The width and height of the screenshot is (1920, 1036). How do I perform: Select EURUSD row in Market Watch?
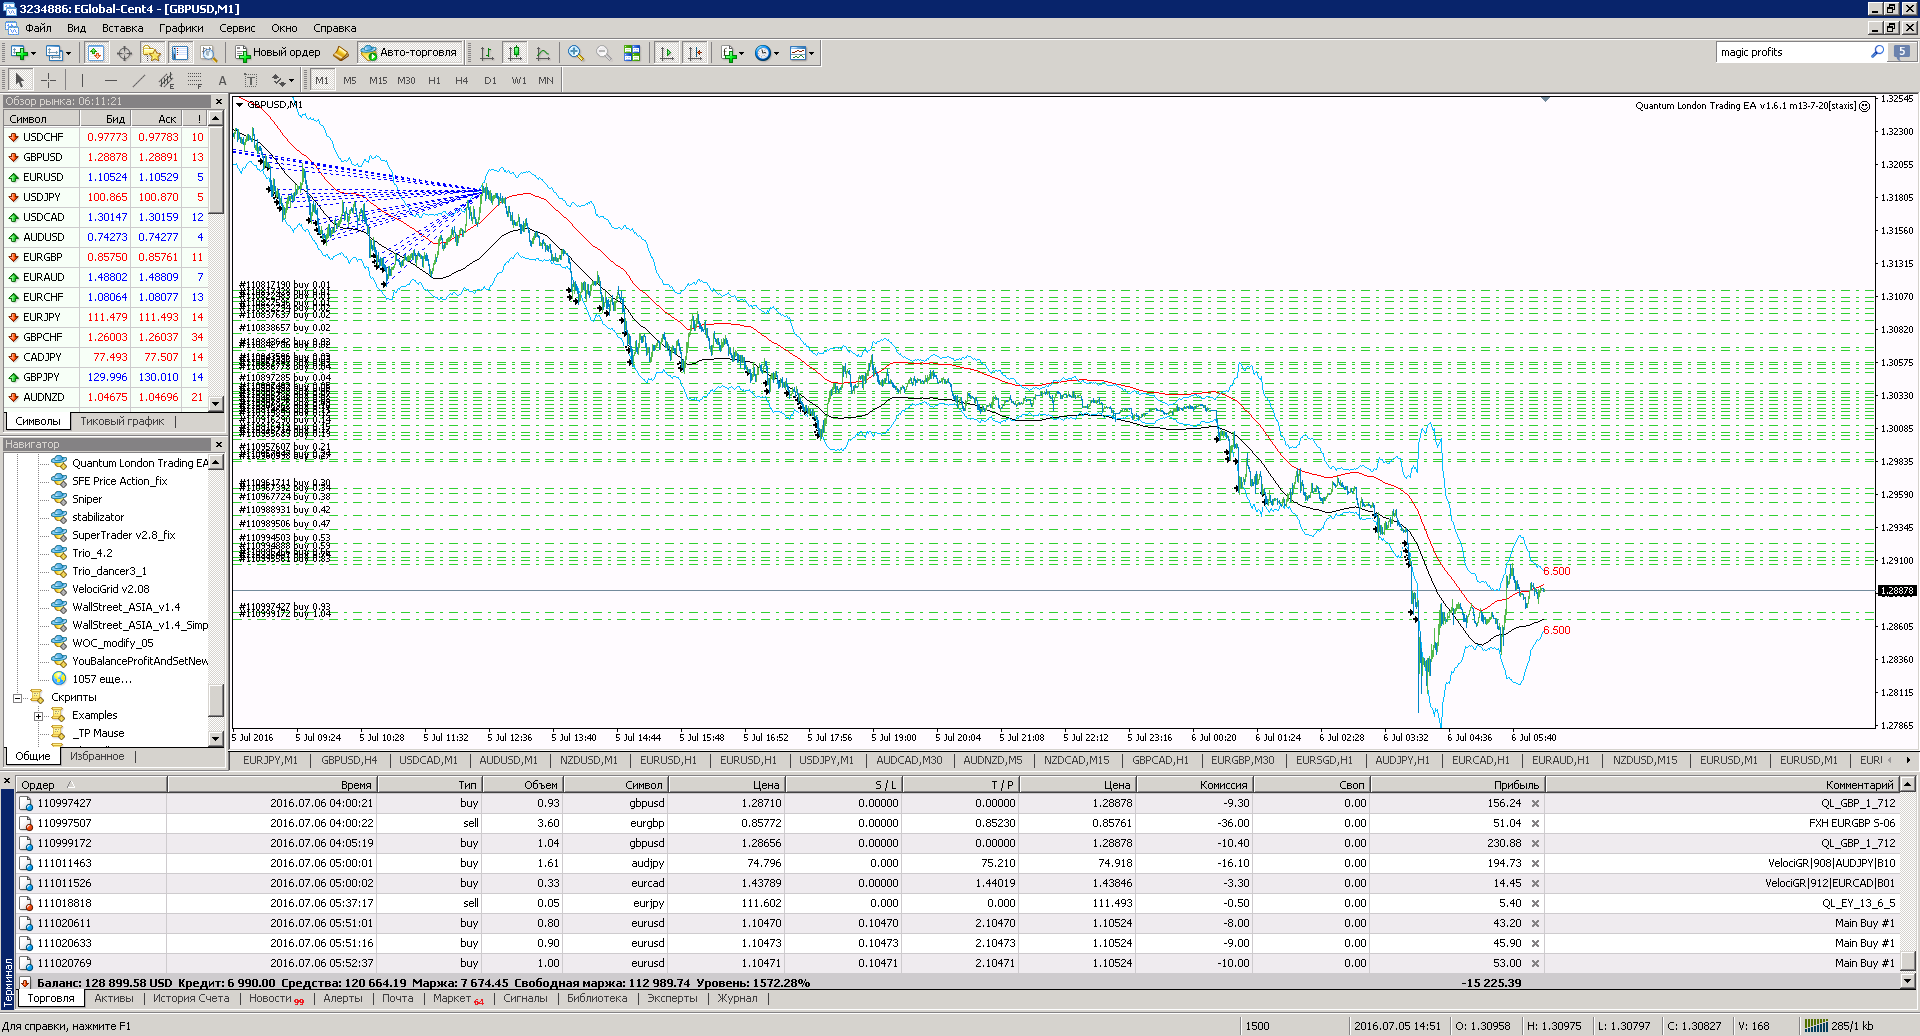click(106, 177)
